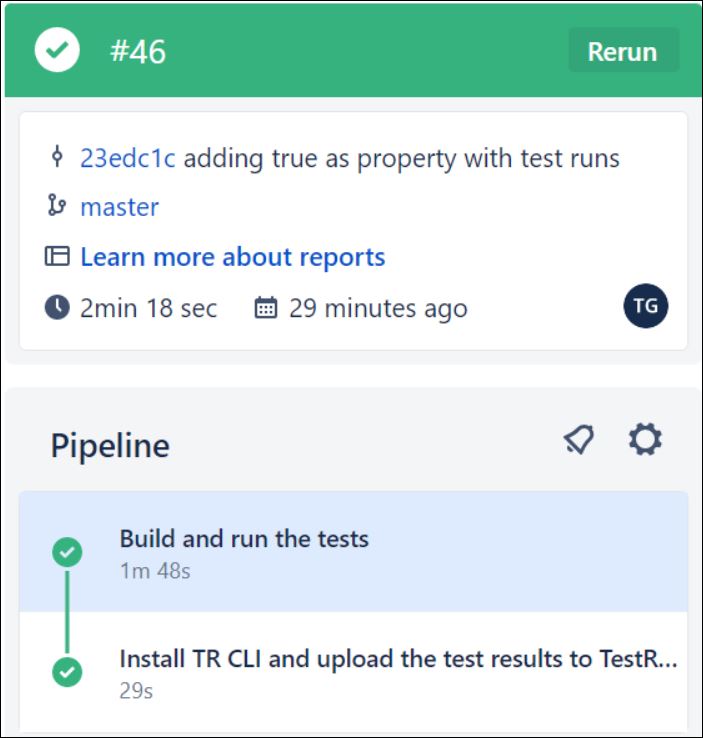Click the commit icon before 23edc1c
703x738 pixels.
[x=57, y=158]
